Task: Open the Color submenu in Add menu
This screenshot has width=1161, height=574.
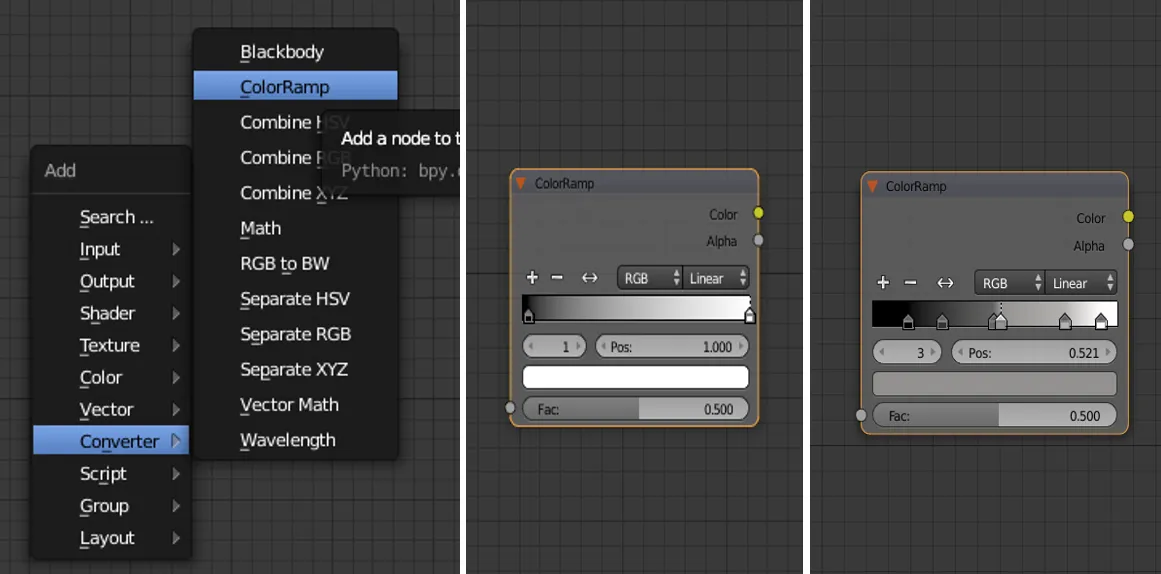Action: tap(111, 377)
